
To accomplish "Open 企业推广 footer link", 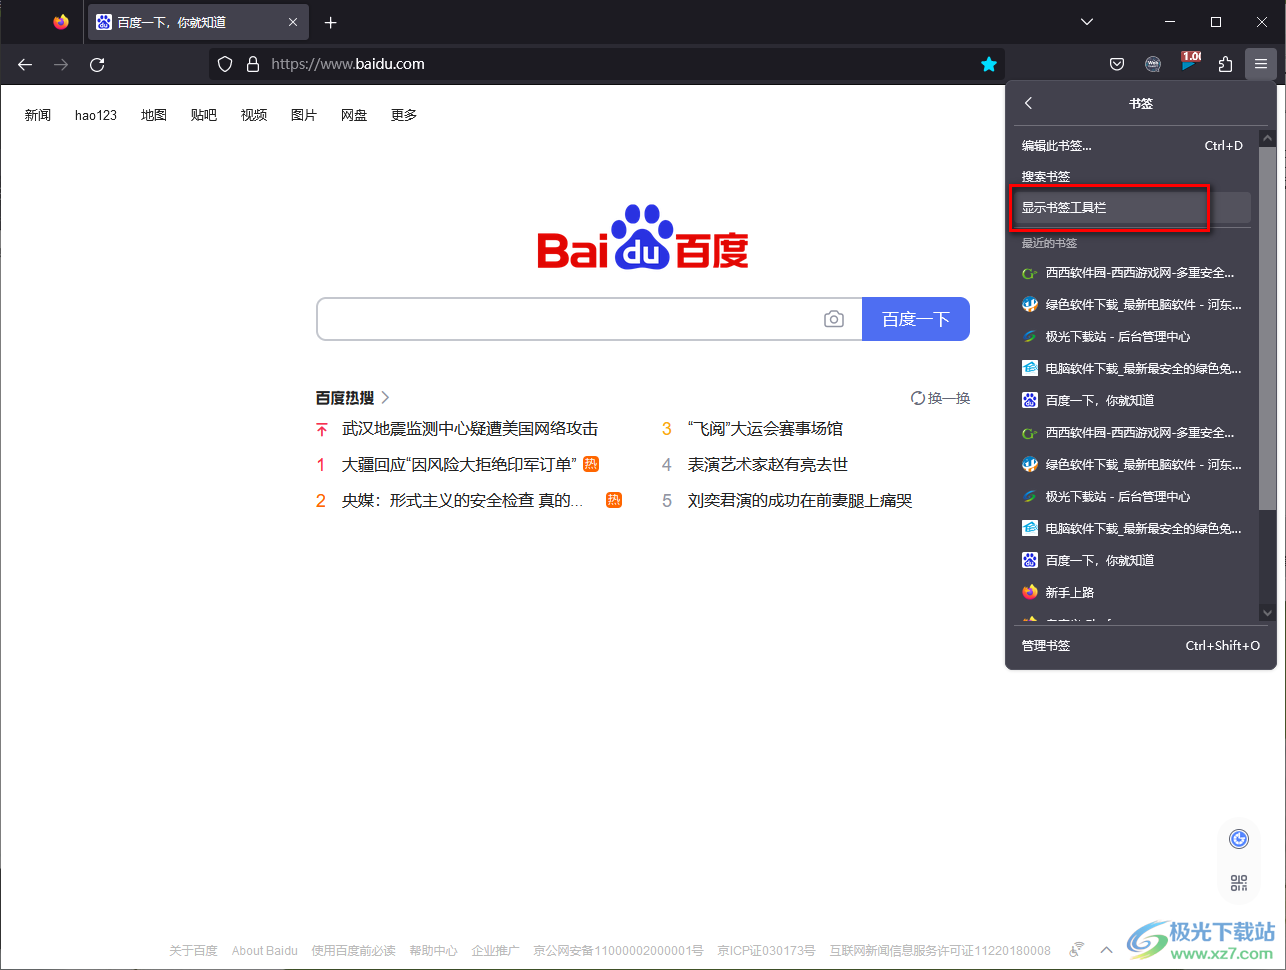I will (x=496, y=951).
